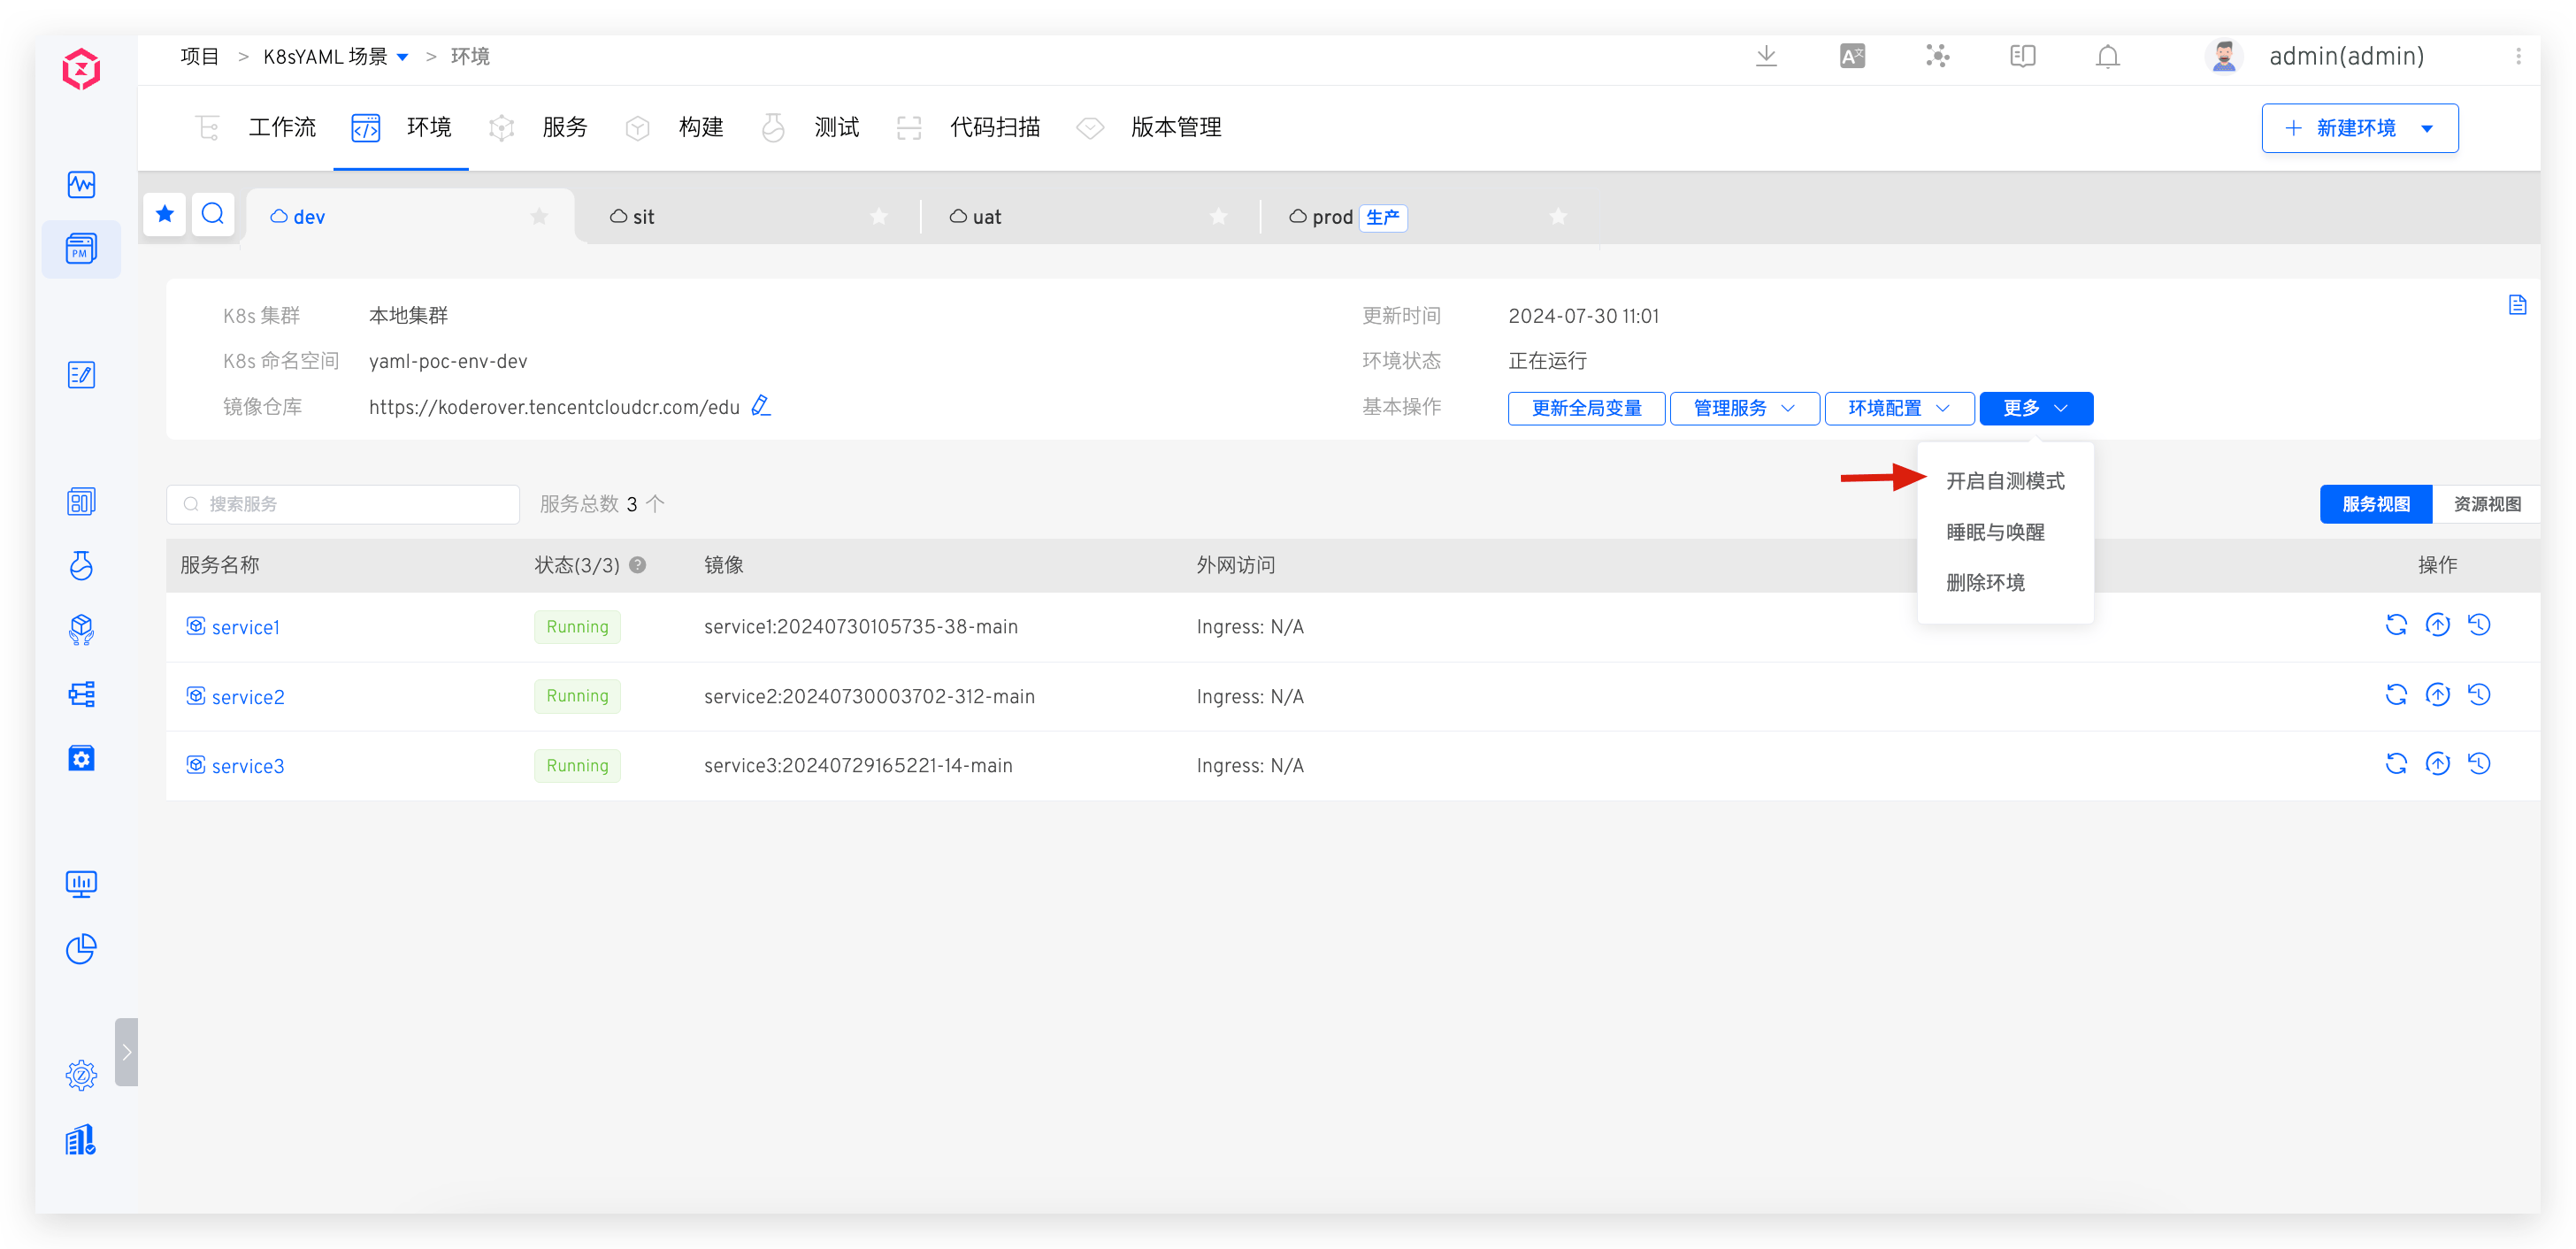Open the system settings gear in sidebar
The width and height of the screenshot is (2576, 1249).
(x=81, y=1076)
